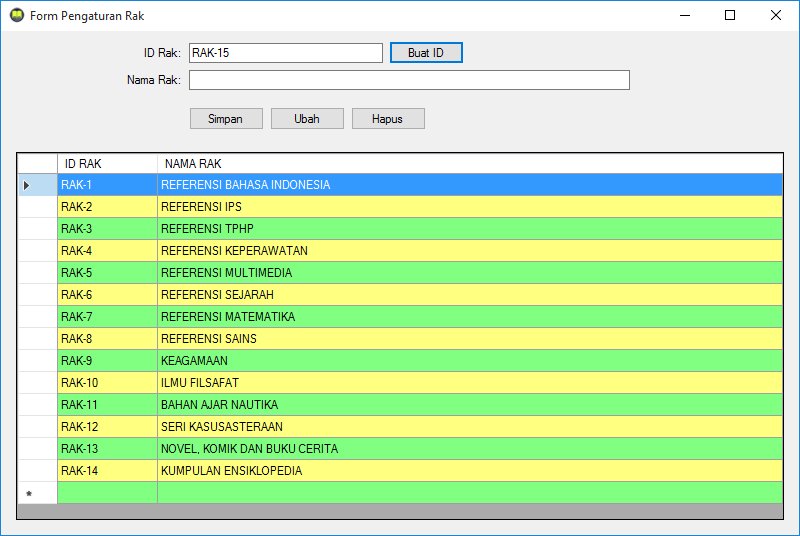Open the form's title bar app icon

(x=15, y=15)
